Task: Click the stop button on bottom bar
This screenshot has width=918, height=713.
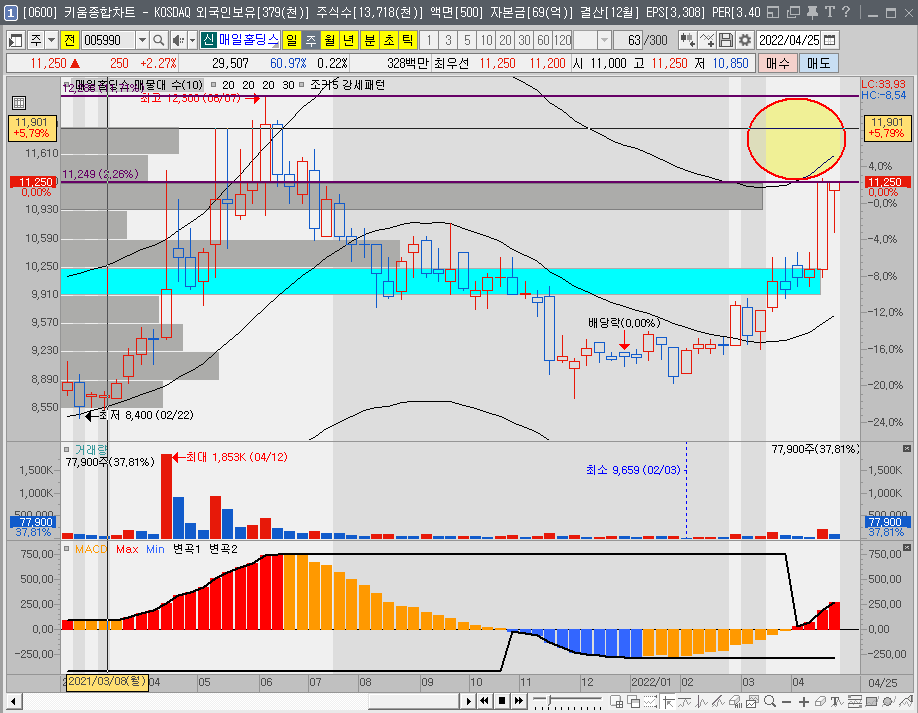Action: point(502,701)
